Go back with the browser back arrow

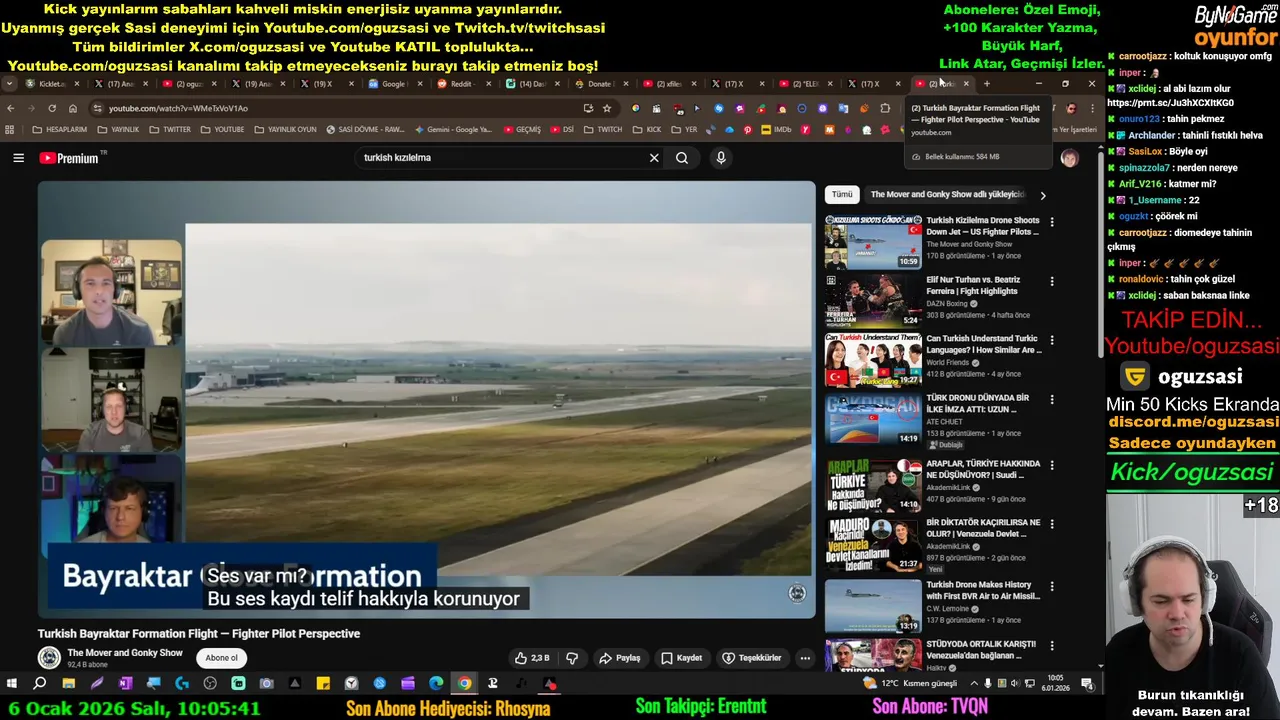pyautogui.click(x=11, y=108)
